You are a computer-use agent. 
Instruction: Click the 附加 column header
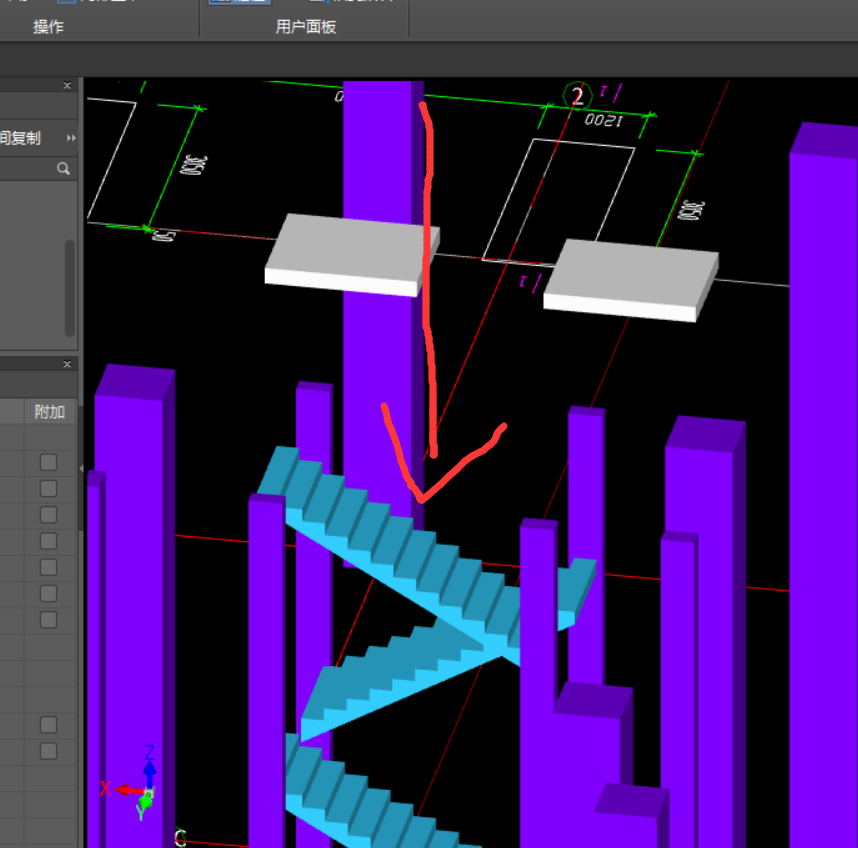[x=50, y=411]
